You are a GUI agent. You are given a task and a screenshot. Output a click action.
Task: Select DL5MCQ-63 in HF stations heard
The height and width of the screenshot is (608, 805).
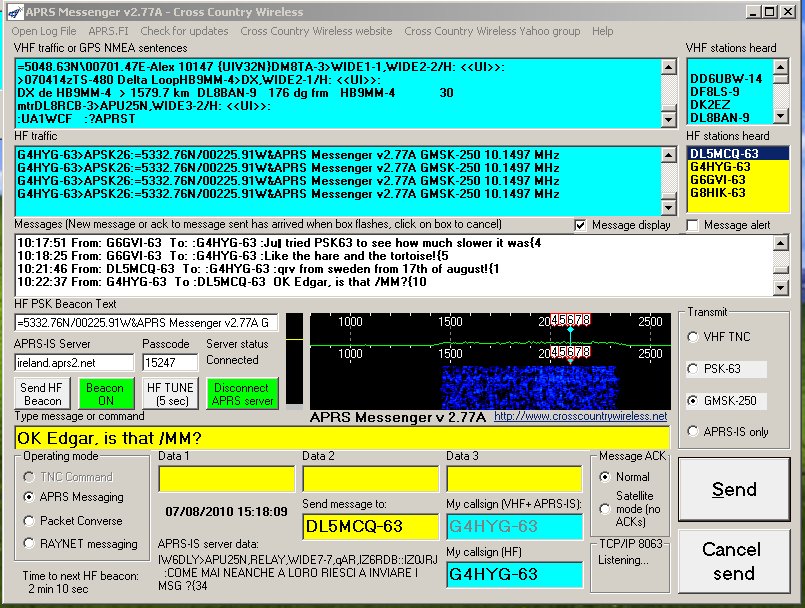[738, 154]
